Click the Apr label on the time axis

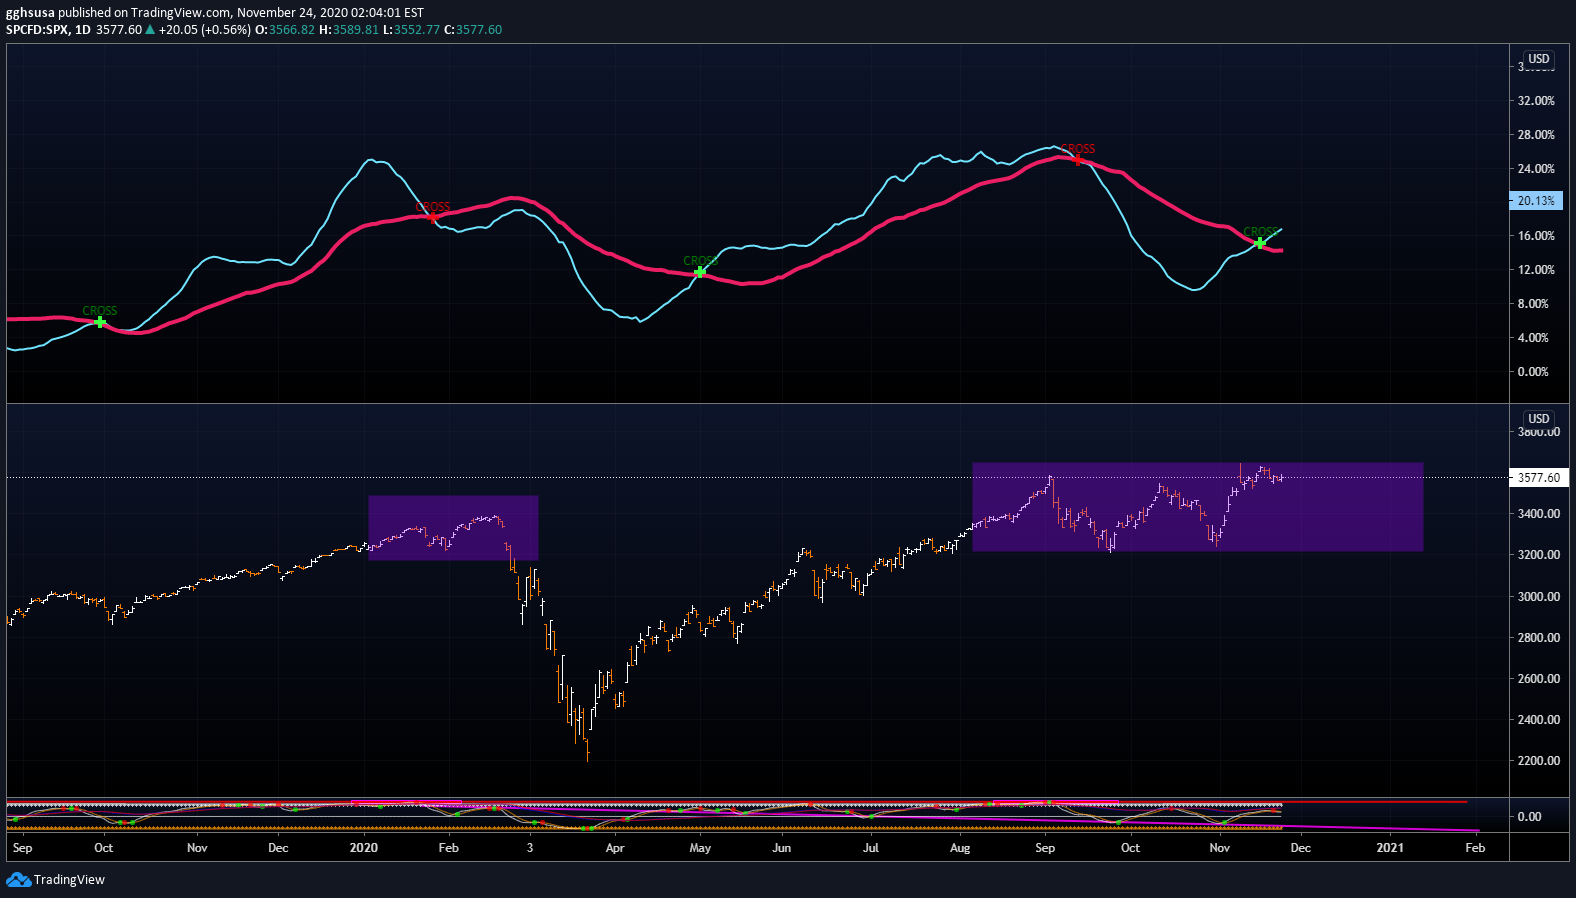(x=615, y=848)
